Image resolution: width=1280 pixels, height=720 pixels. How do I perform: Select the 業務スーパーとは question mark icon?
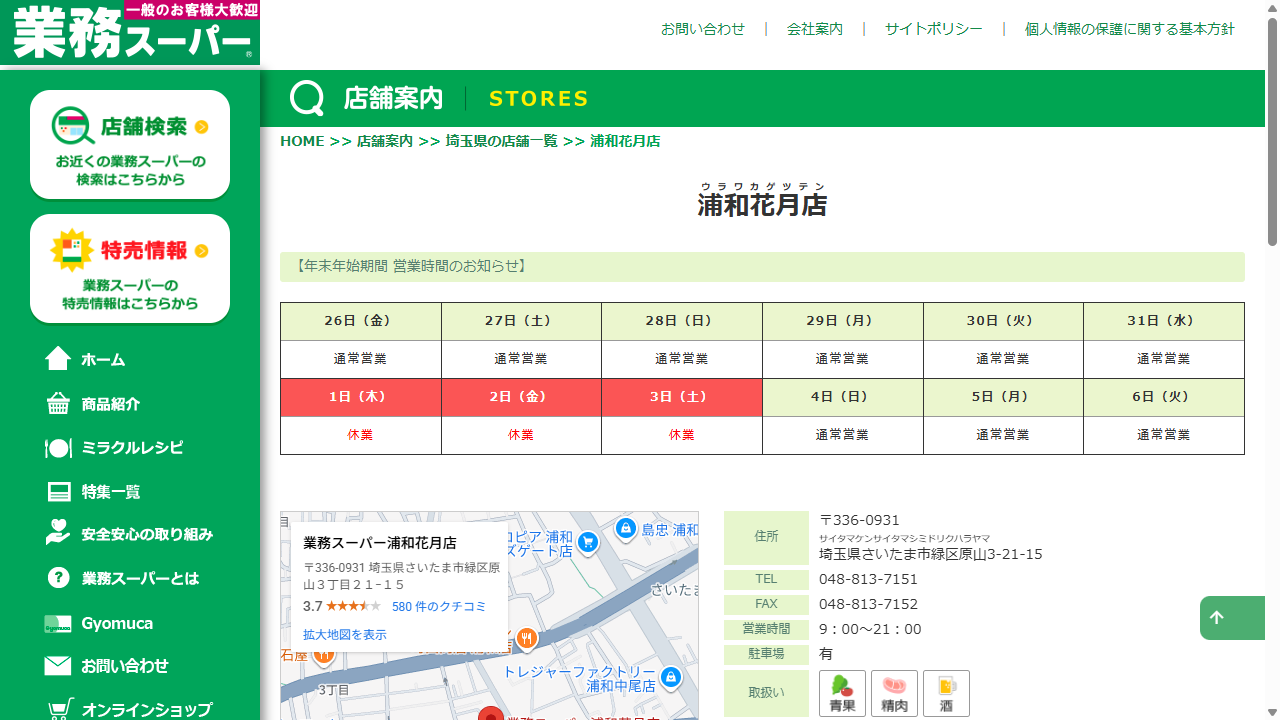pyautogui.click(x=58, y=578)
